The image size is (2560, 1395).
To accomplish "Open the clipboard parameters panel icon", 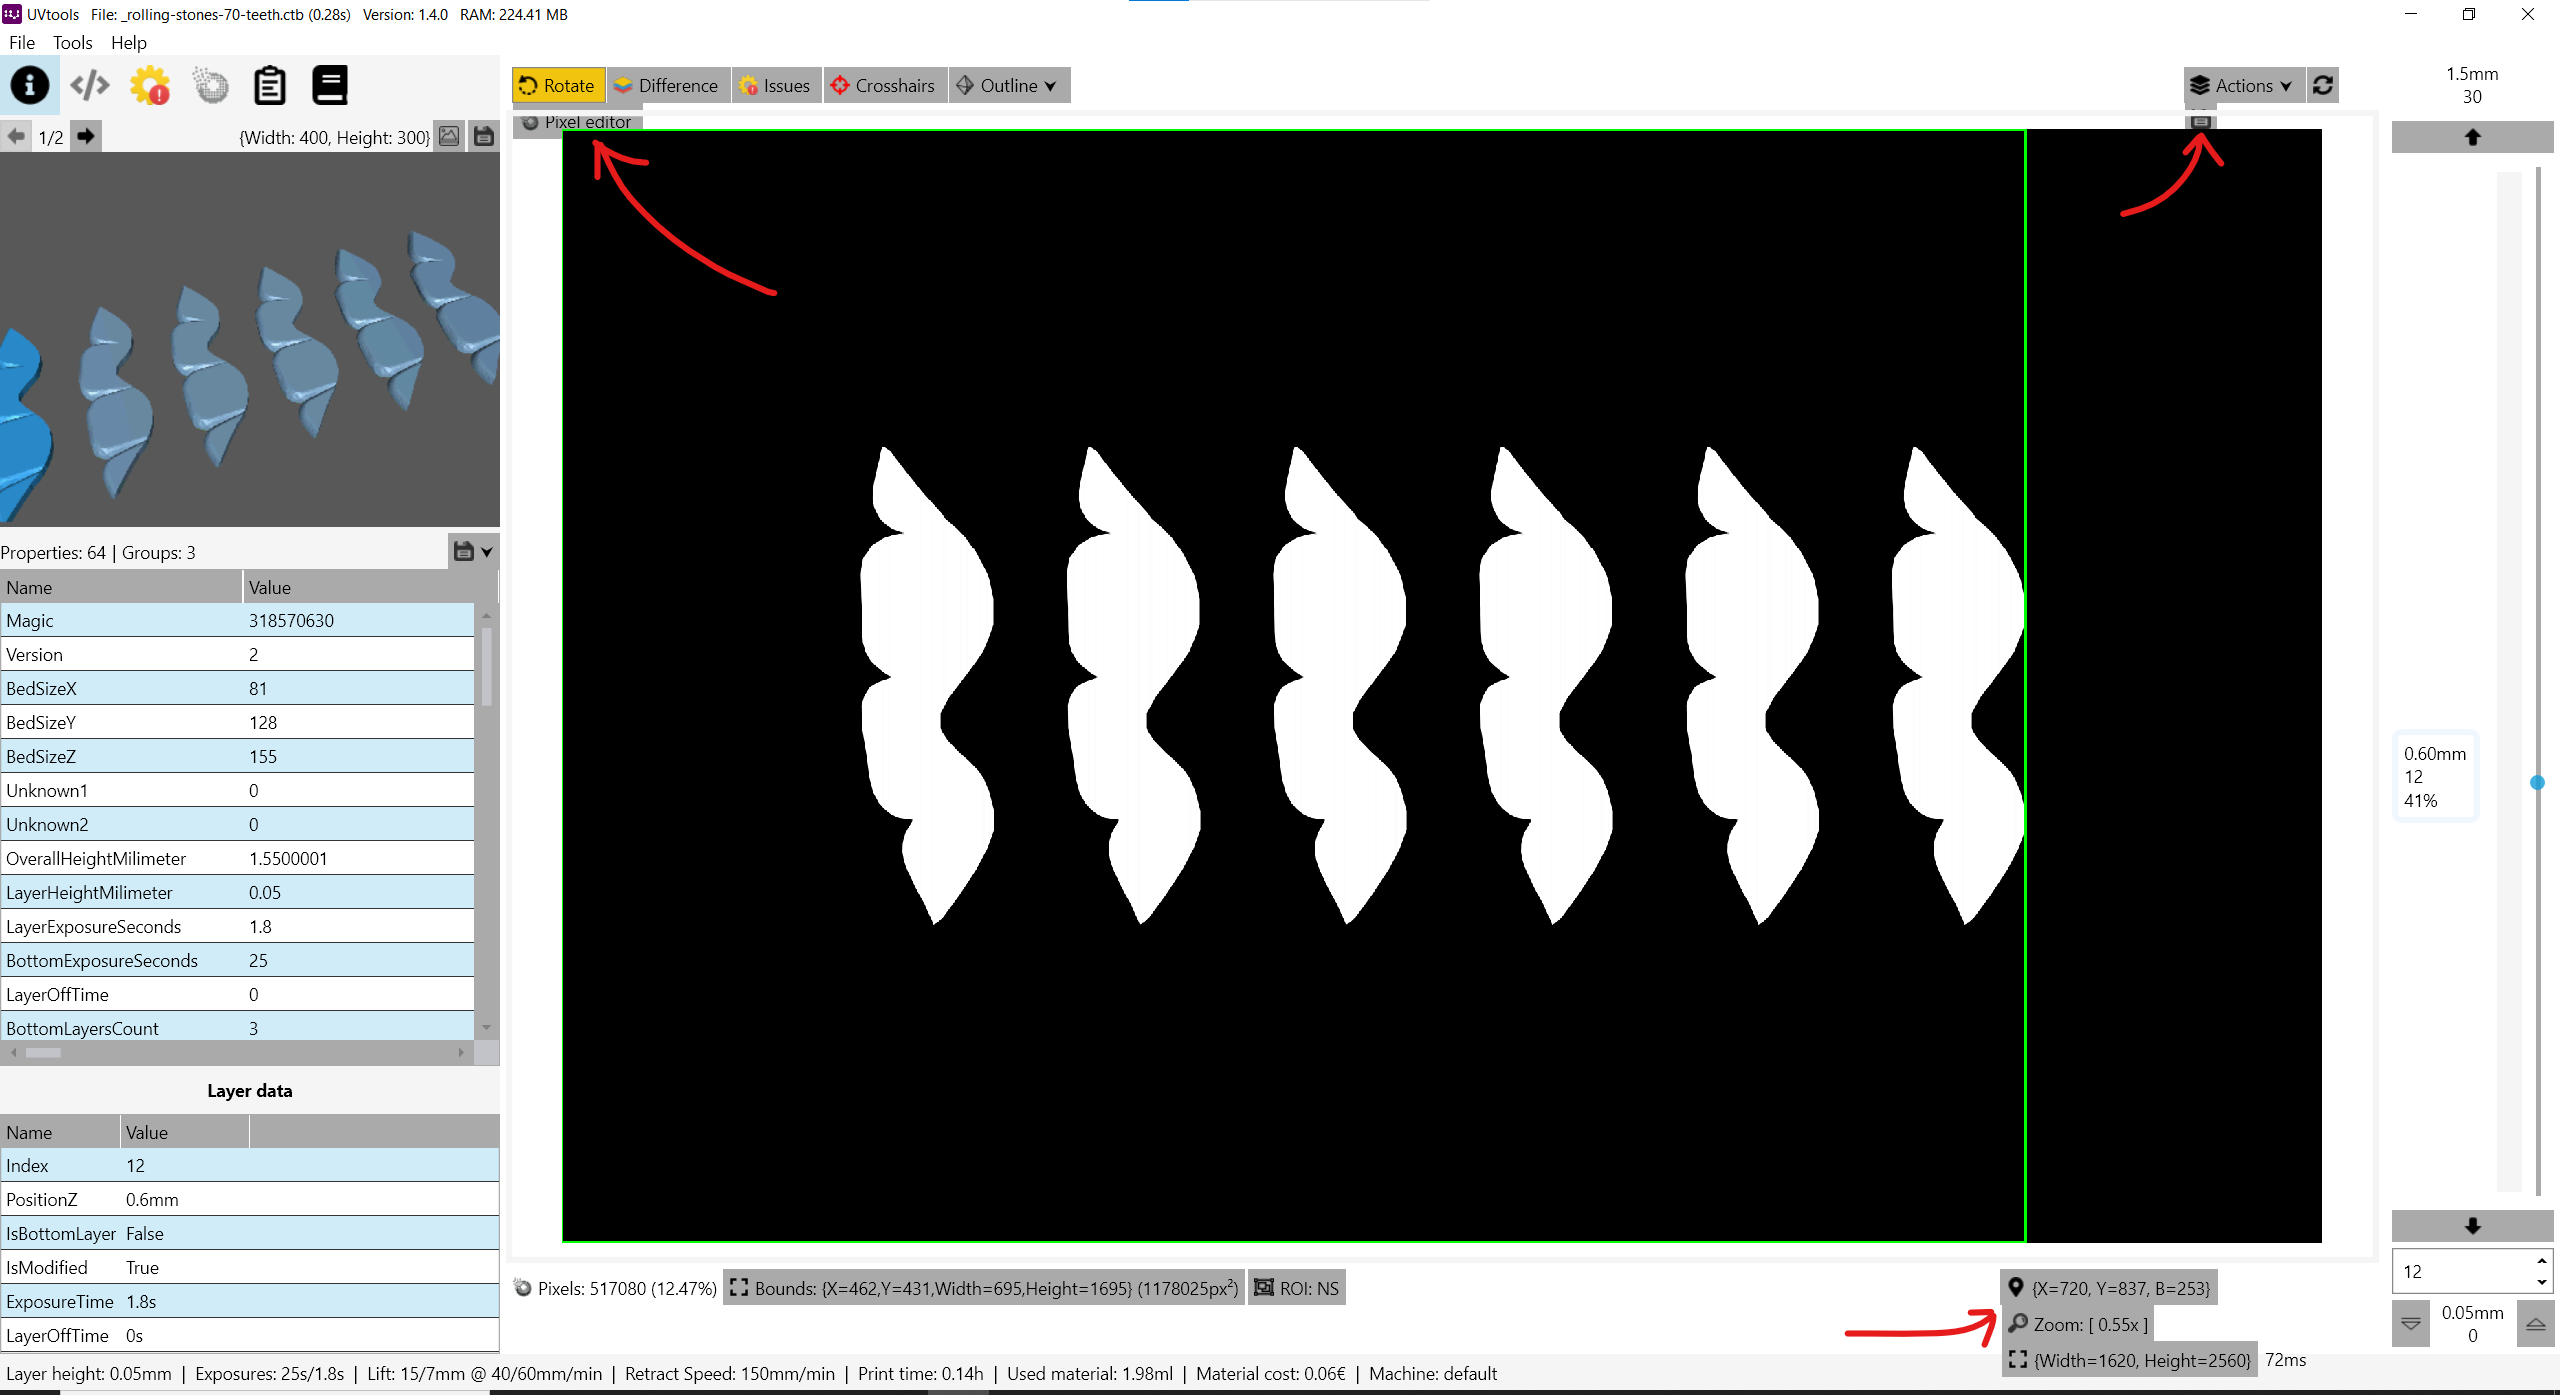I will 270,86.
